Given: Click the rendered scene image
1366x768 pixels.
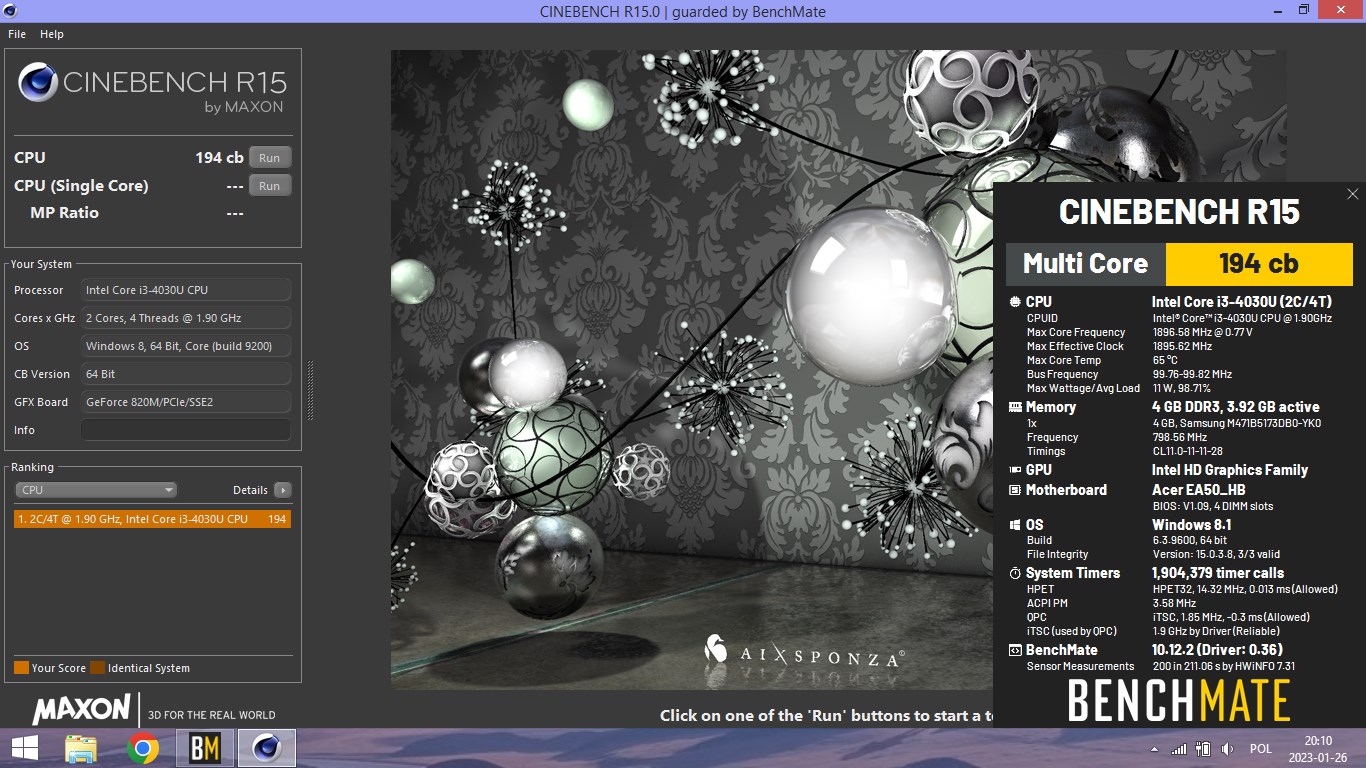Looking at the screenshot, I should (691, 370).
